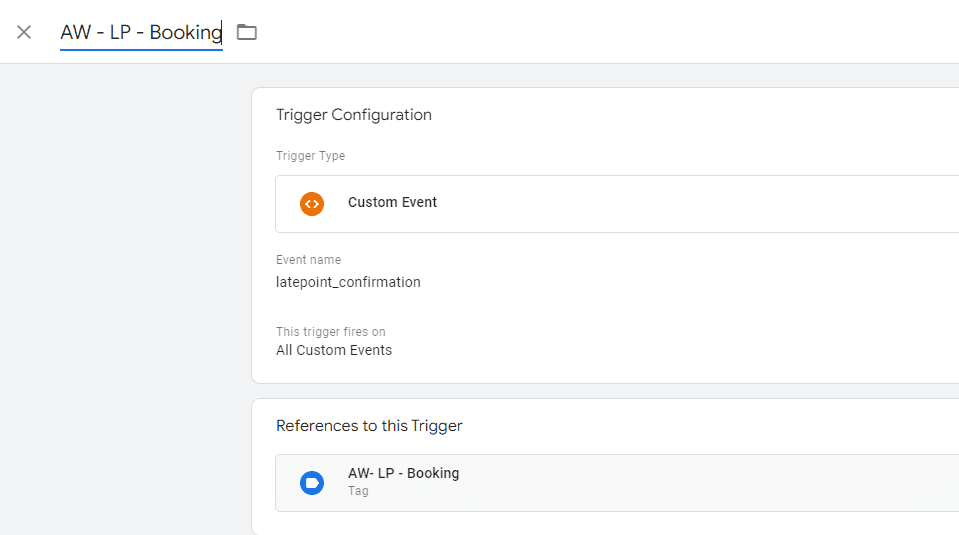Click the orange Custom Event icon

point(312,203)
